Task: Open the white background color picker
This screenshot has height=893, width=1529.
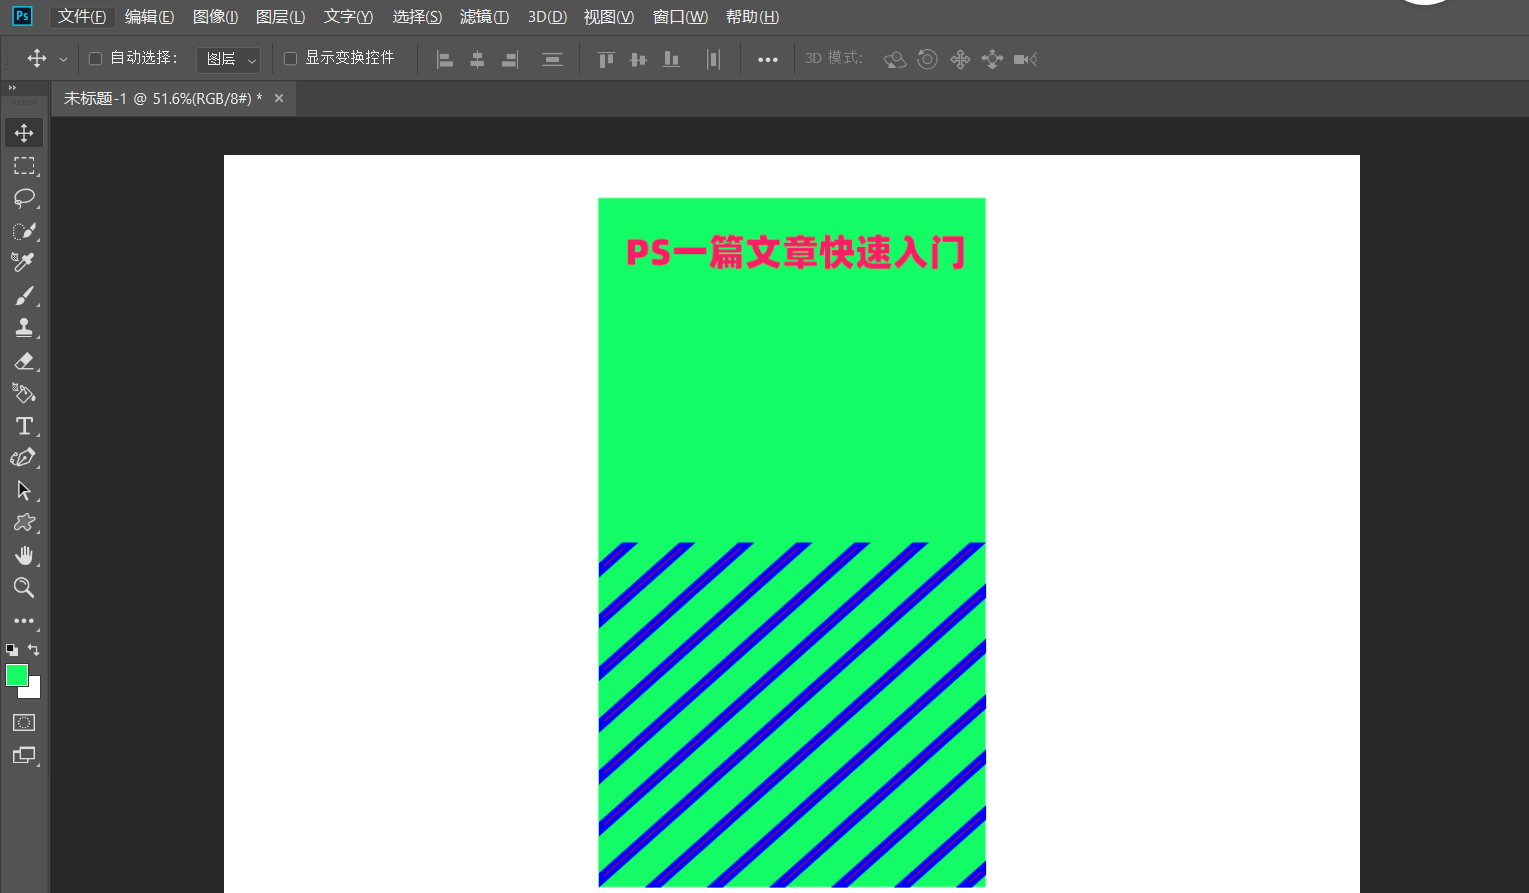Action: (x=33, y=691)
